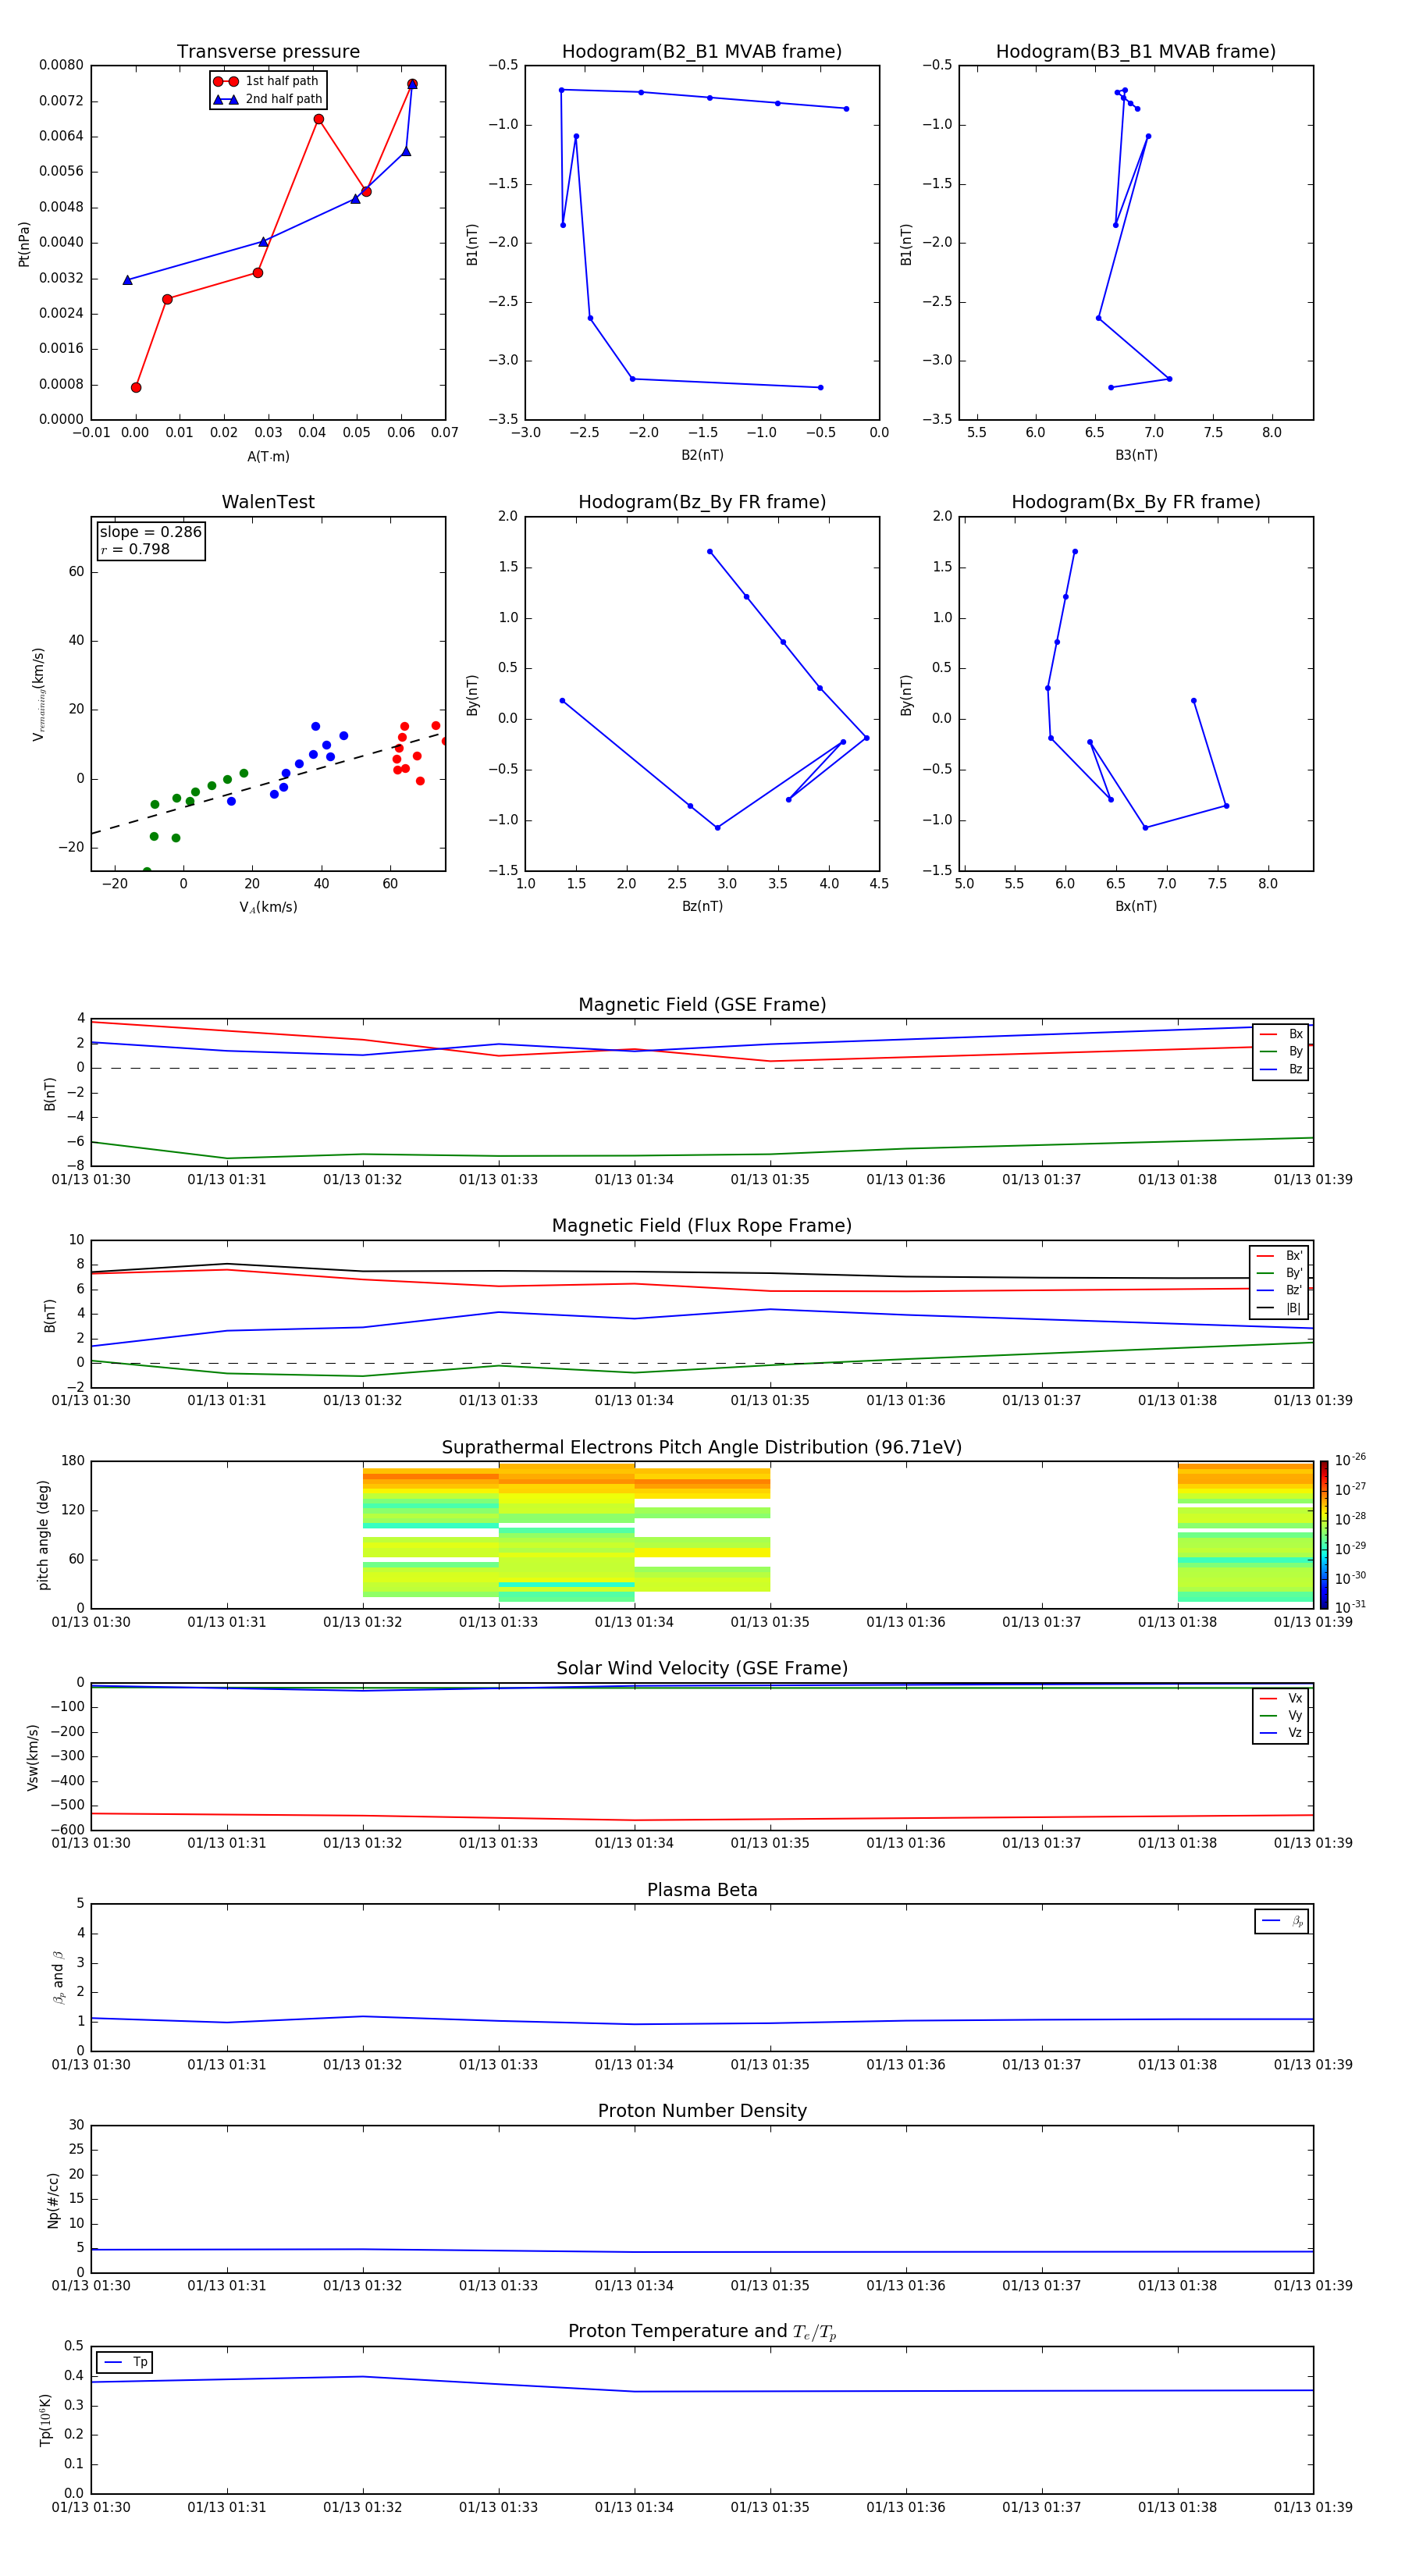Click the |B| legend entry in Flux Rope plot

click(1279, 1308)
